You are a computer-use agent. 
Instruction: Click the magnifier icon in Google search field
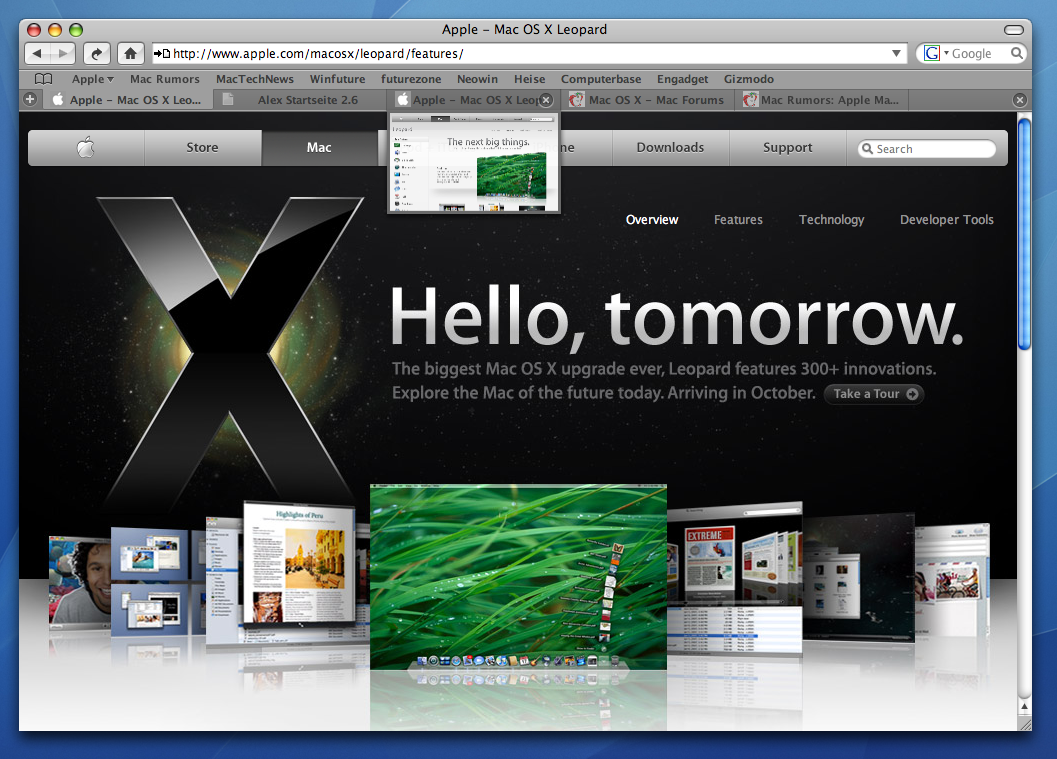coord(1017,53)
